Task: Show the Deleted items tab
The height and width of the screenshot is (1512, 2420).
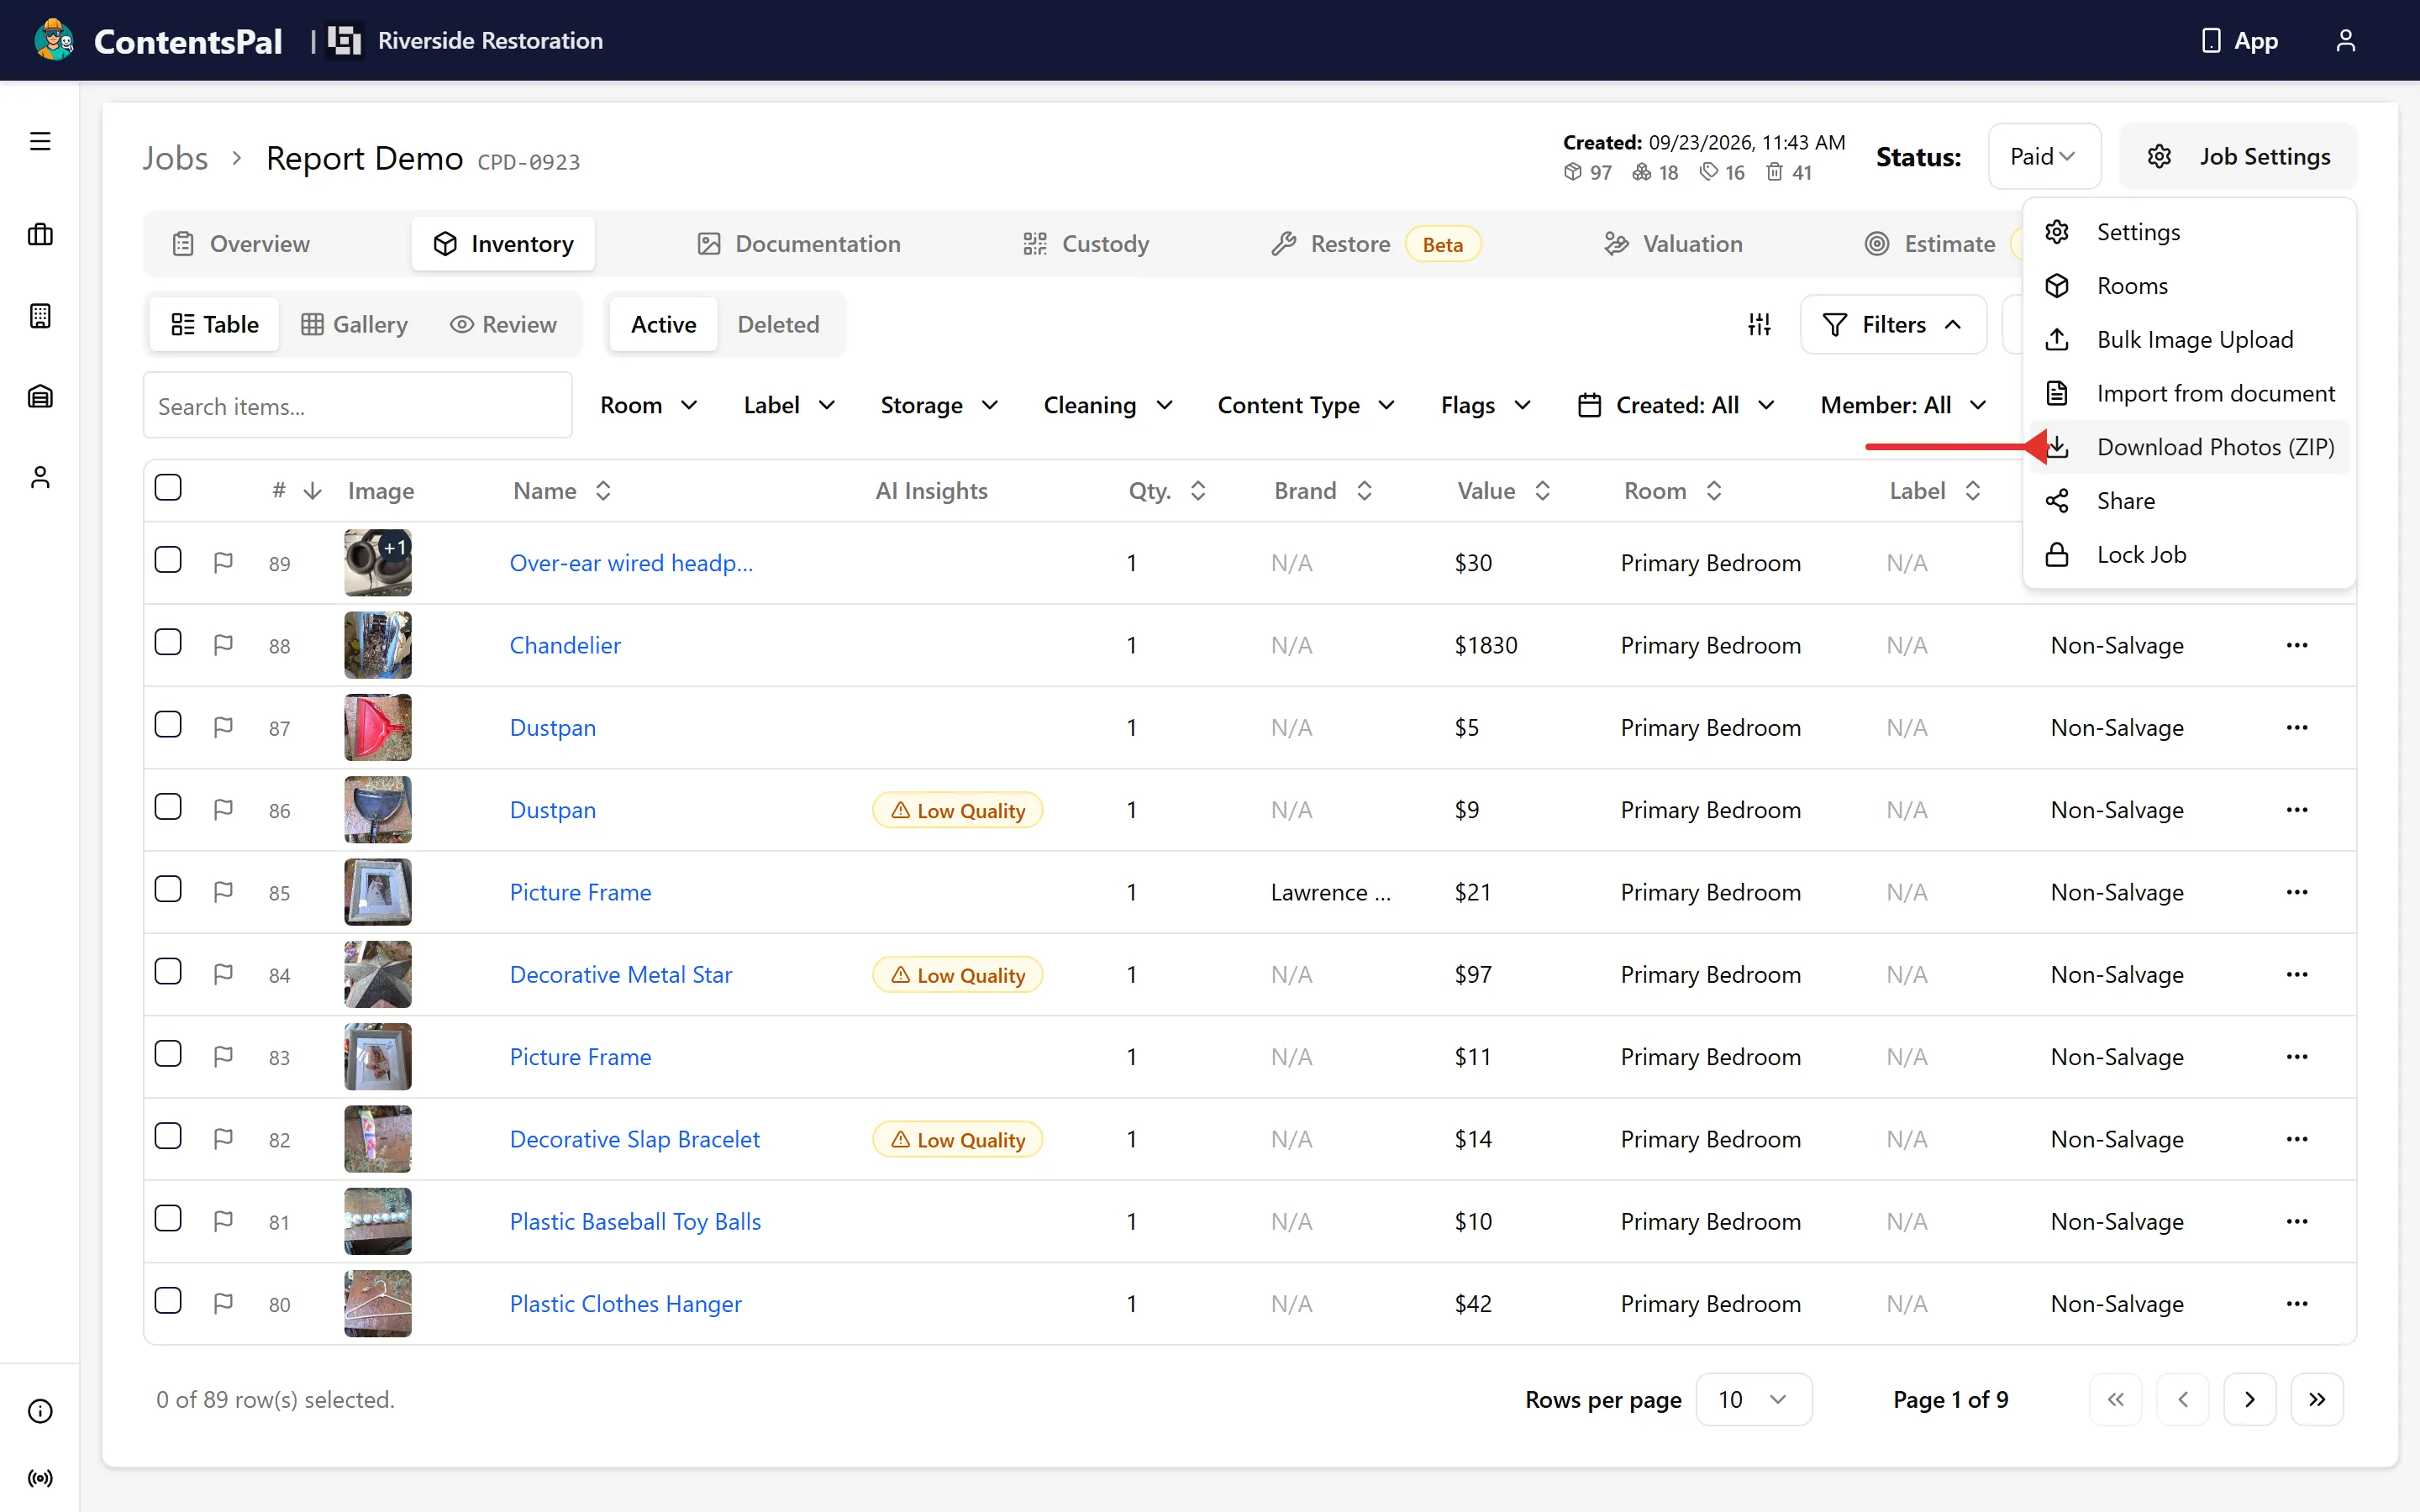Action: [x=778, y=324]
